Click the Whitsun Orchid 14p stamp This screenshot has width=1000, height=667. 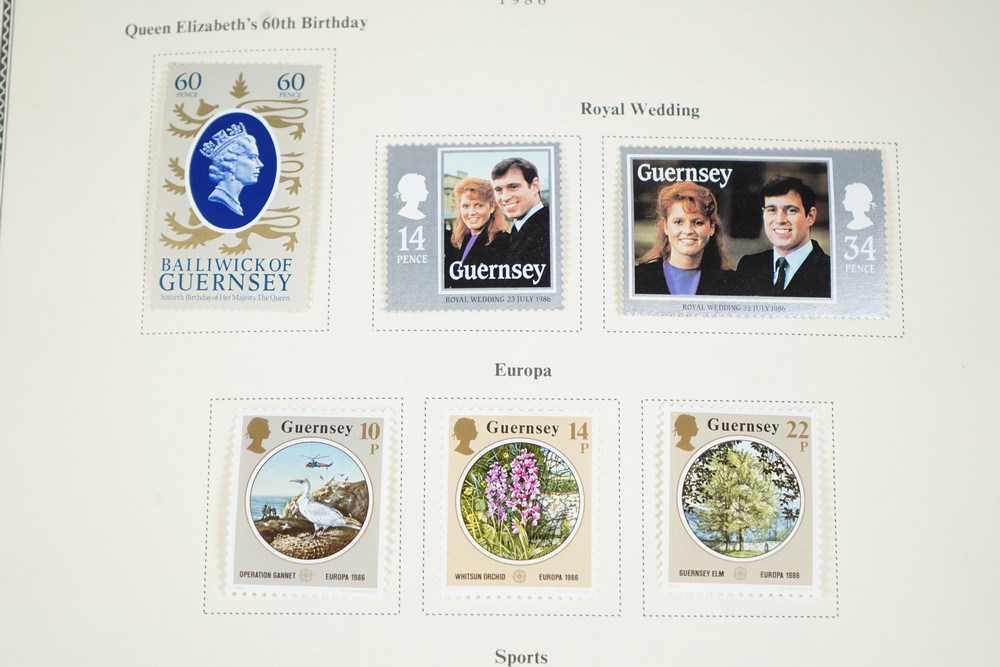[520, 502]
